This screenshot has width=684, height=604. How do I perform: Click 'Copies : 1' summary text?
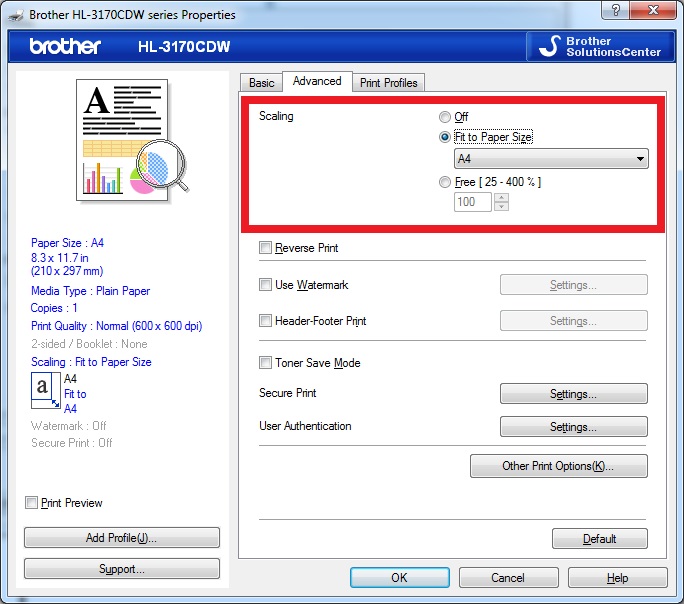click(54, 308)
